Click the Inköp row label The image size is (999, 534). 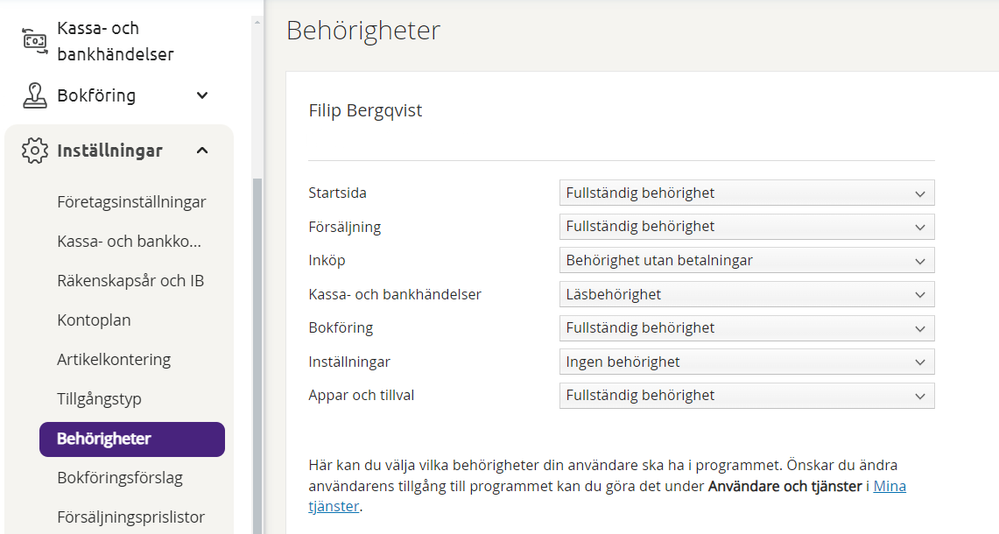pyautogui.click(x=327, y=261)
